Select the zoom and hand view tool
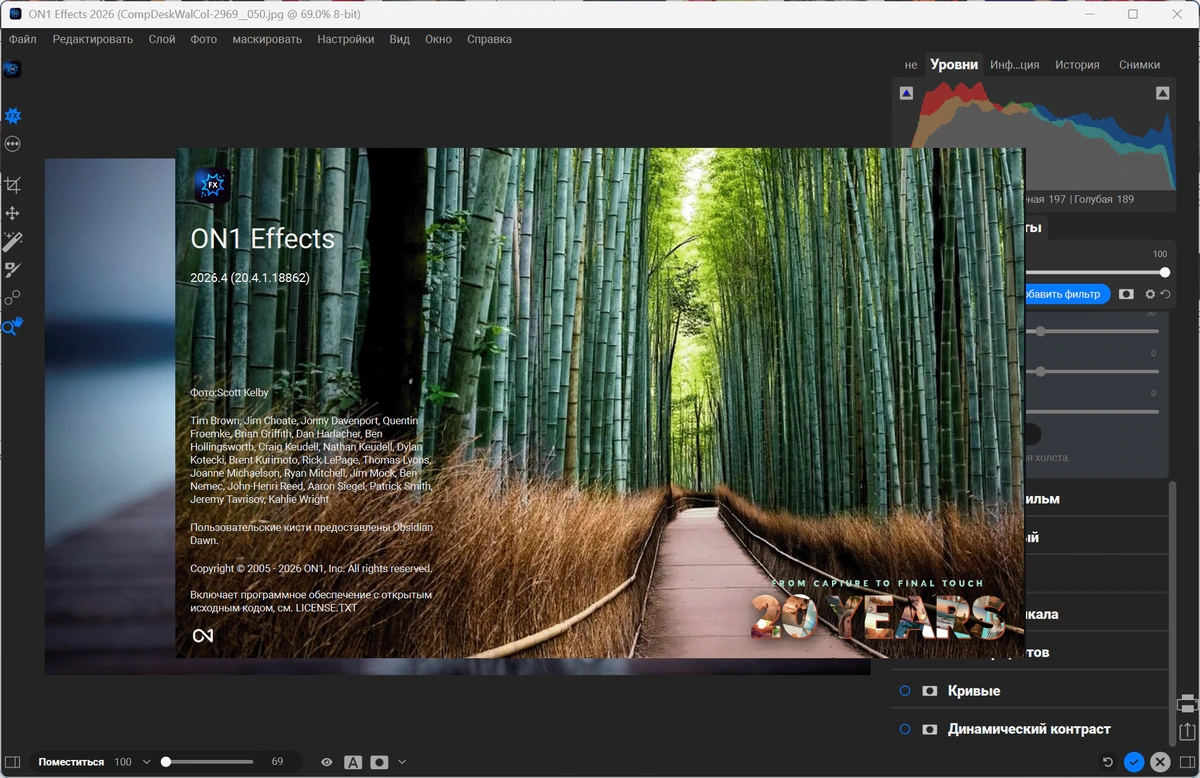This screenshot has width=1200, height=778. click(x=13, y=325)
